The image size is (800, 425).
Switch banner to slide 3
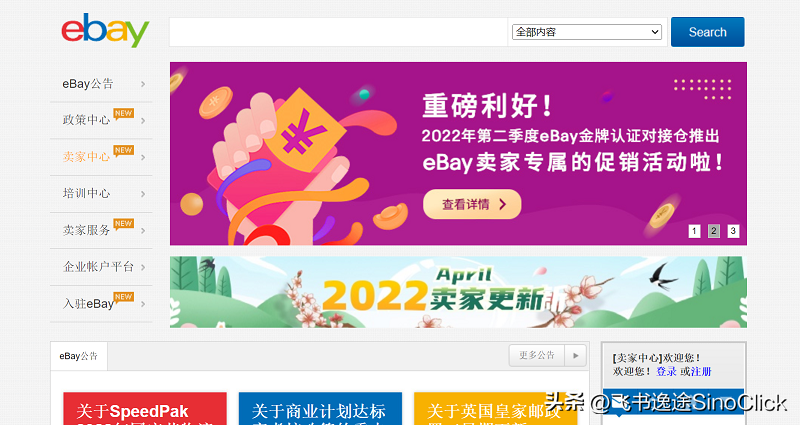pyautogui.click(x=733, y=231)
